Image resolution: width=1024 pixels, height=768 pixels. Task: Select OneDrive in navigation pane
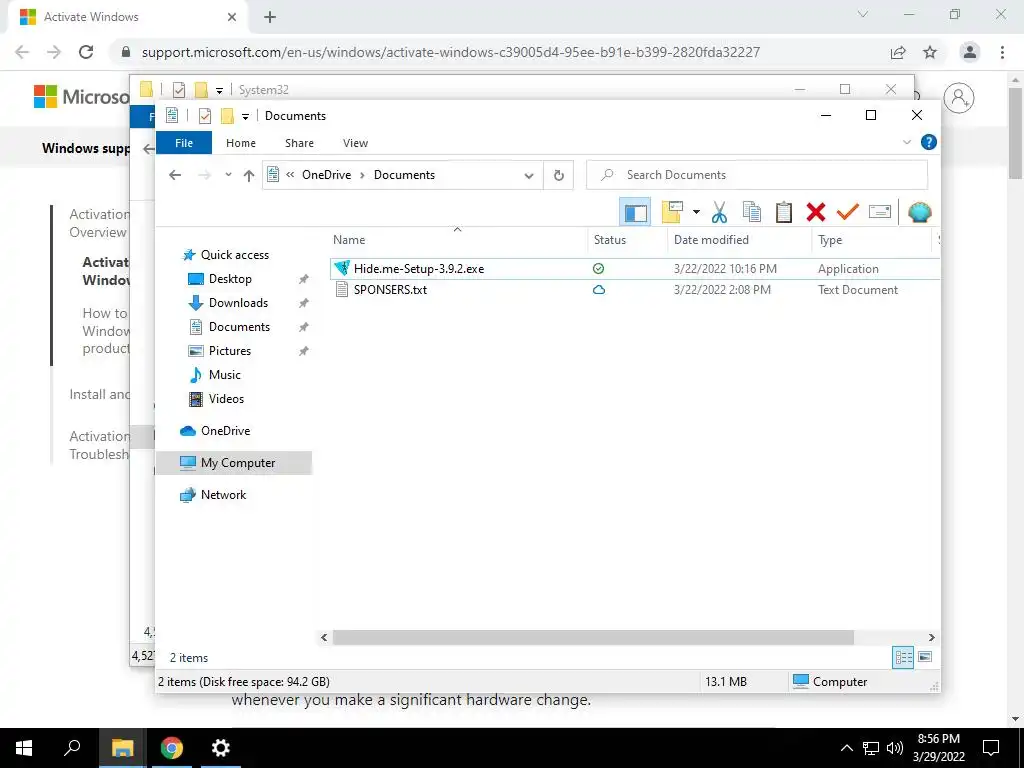pos(225,431)
